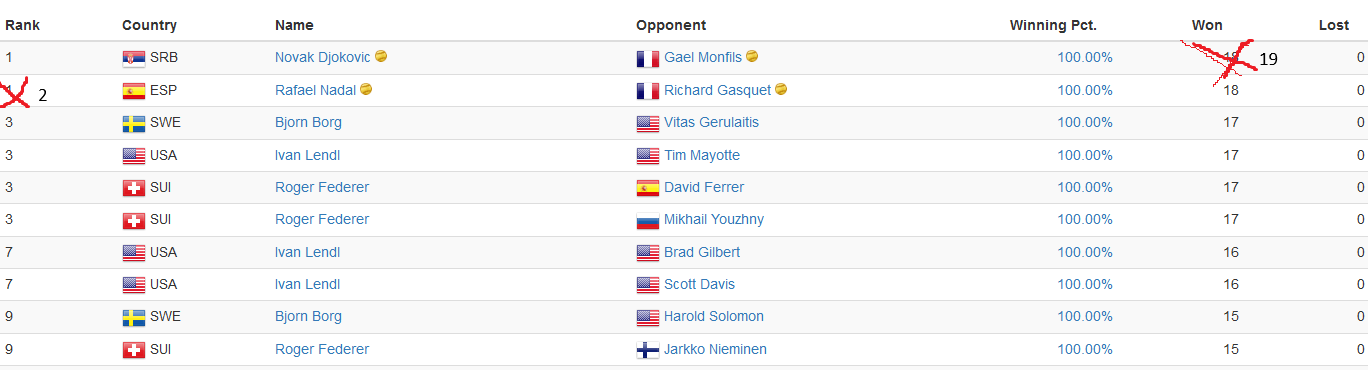This screenshot has width=1368, height=370.
Task: Click the Finnish flag beside Jarkko Nieminen
Action: coord(648,350)
